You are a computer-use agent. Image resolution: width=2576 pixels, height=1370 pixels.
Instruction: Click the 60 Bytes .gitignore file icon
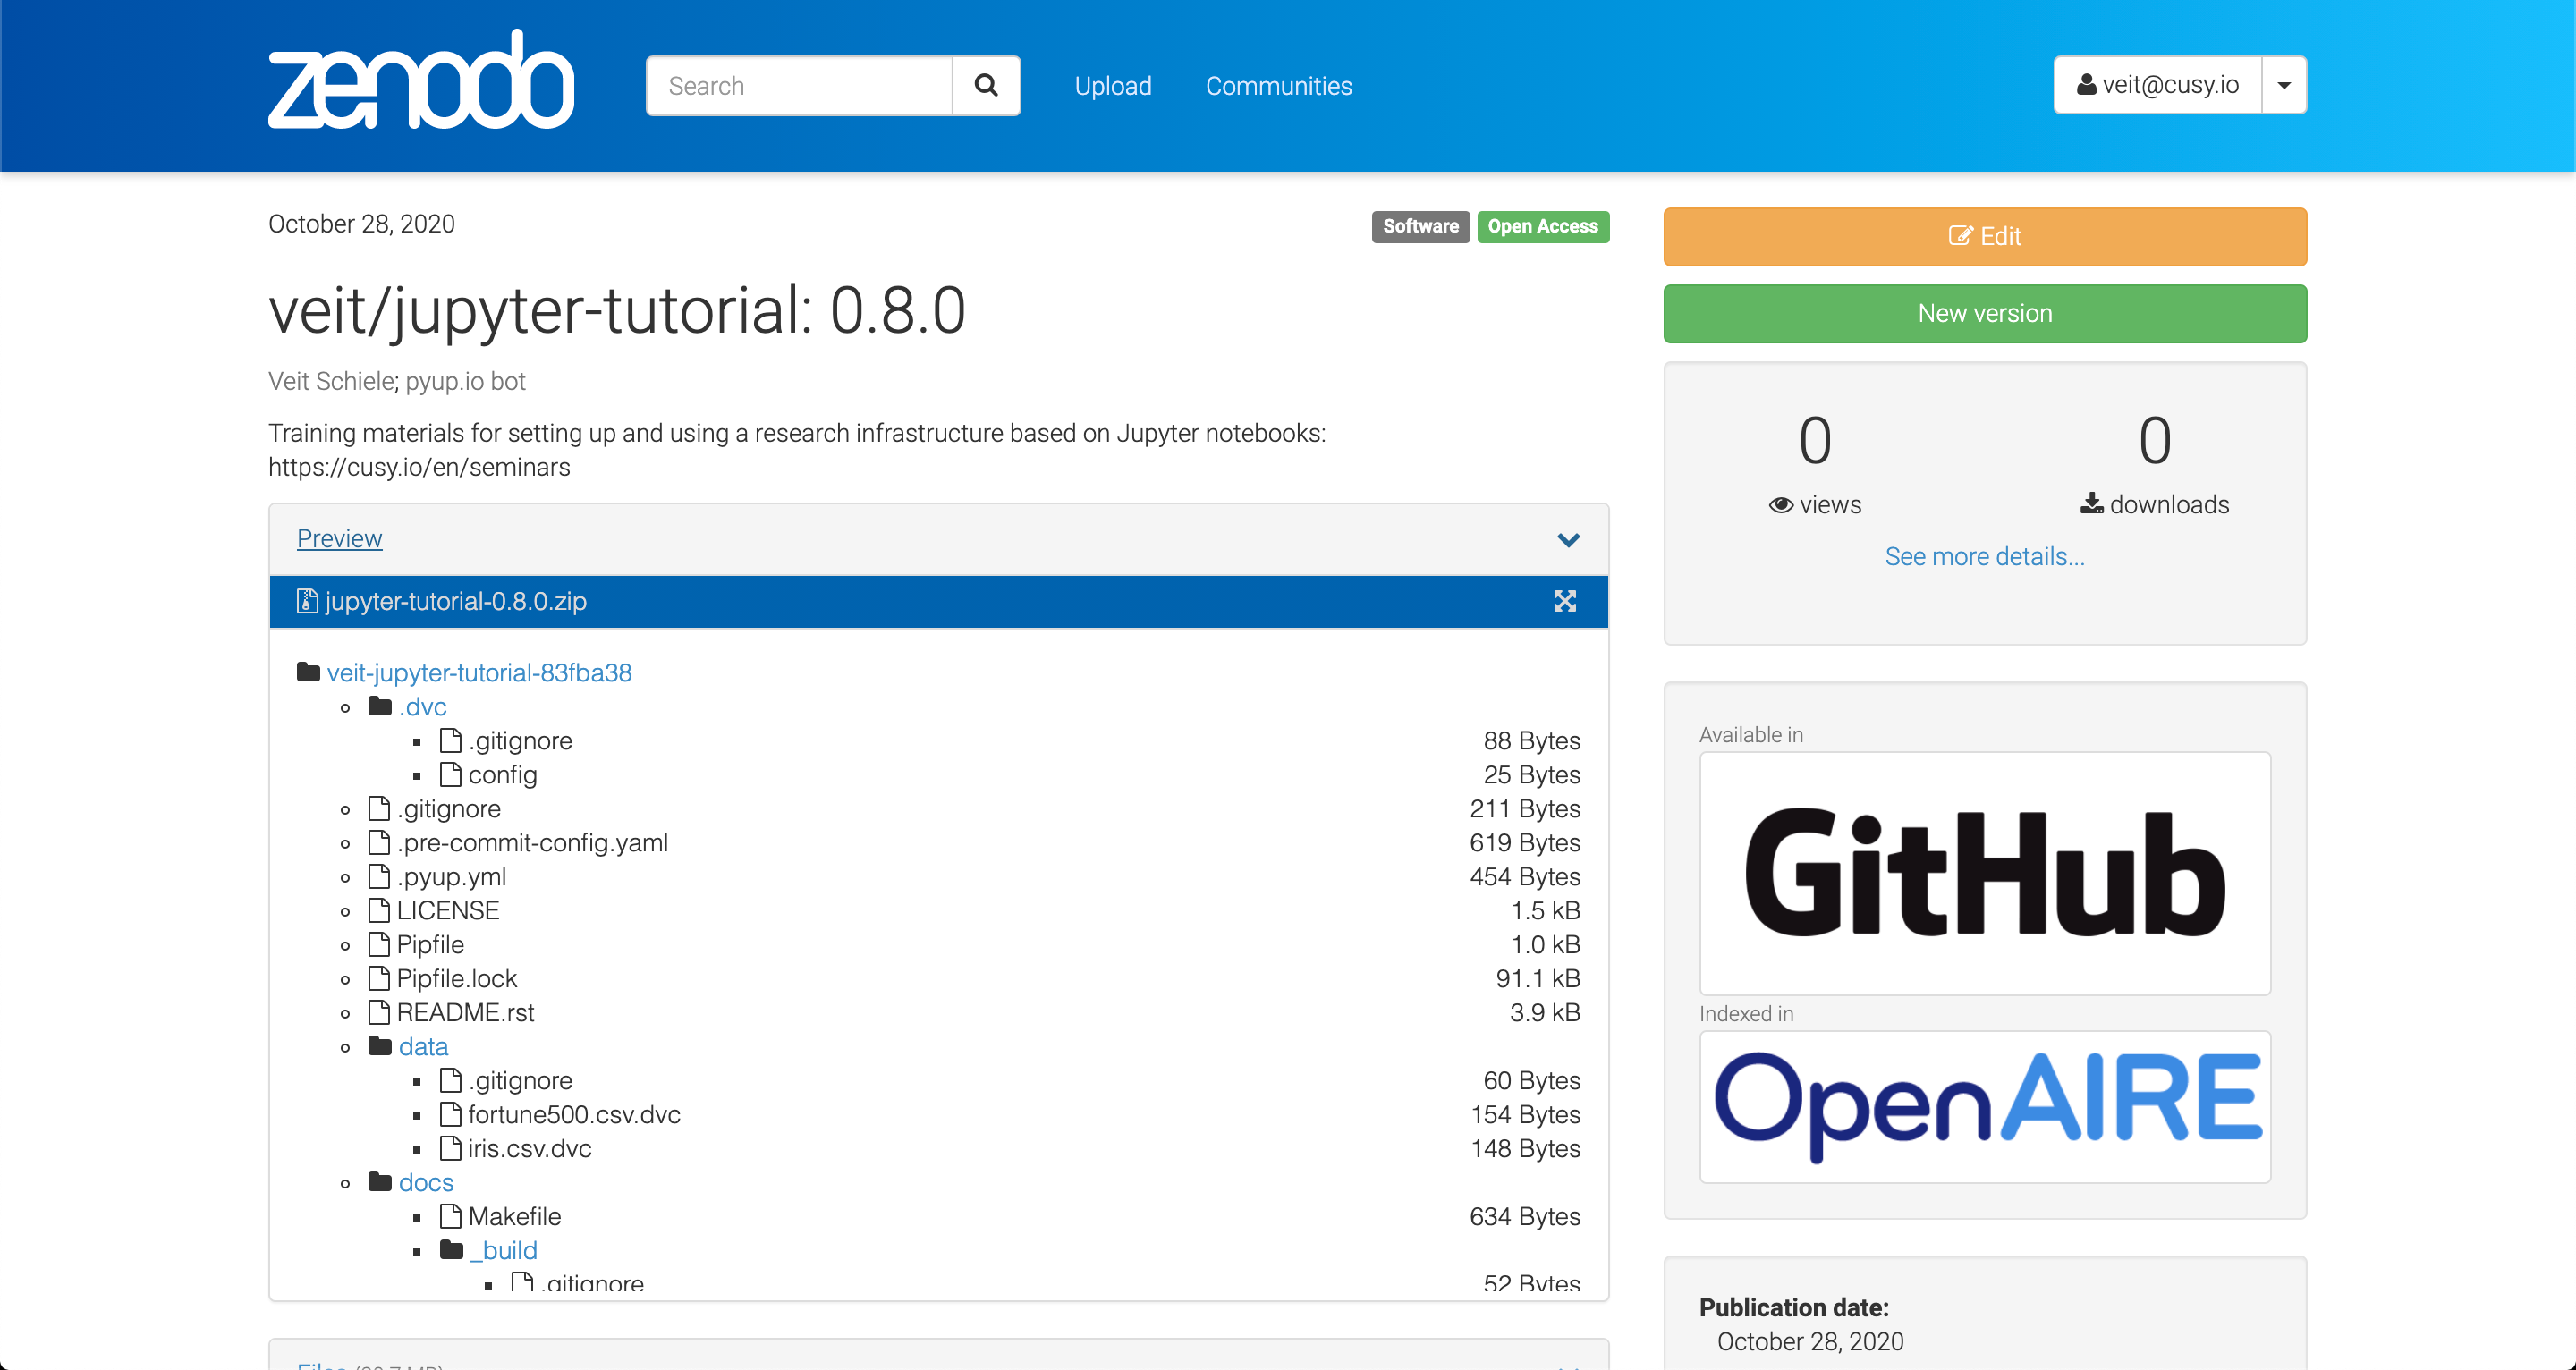click(451, 1080)
